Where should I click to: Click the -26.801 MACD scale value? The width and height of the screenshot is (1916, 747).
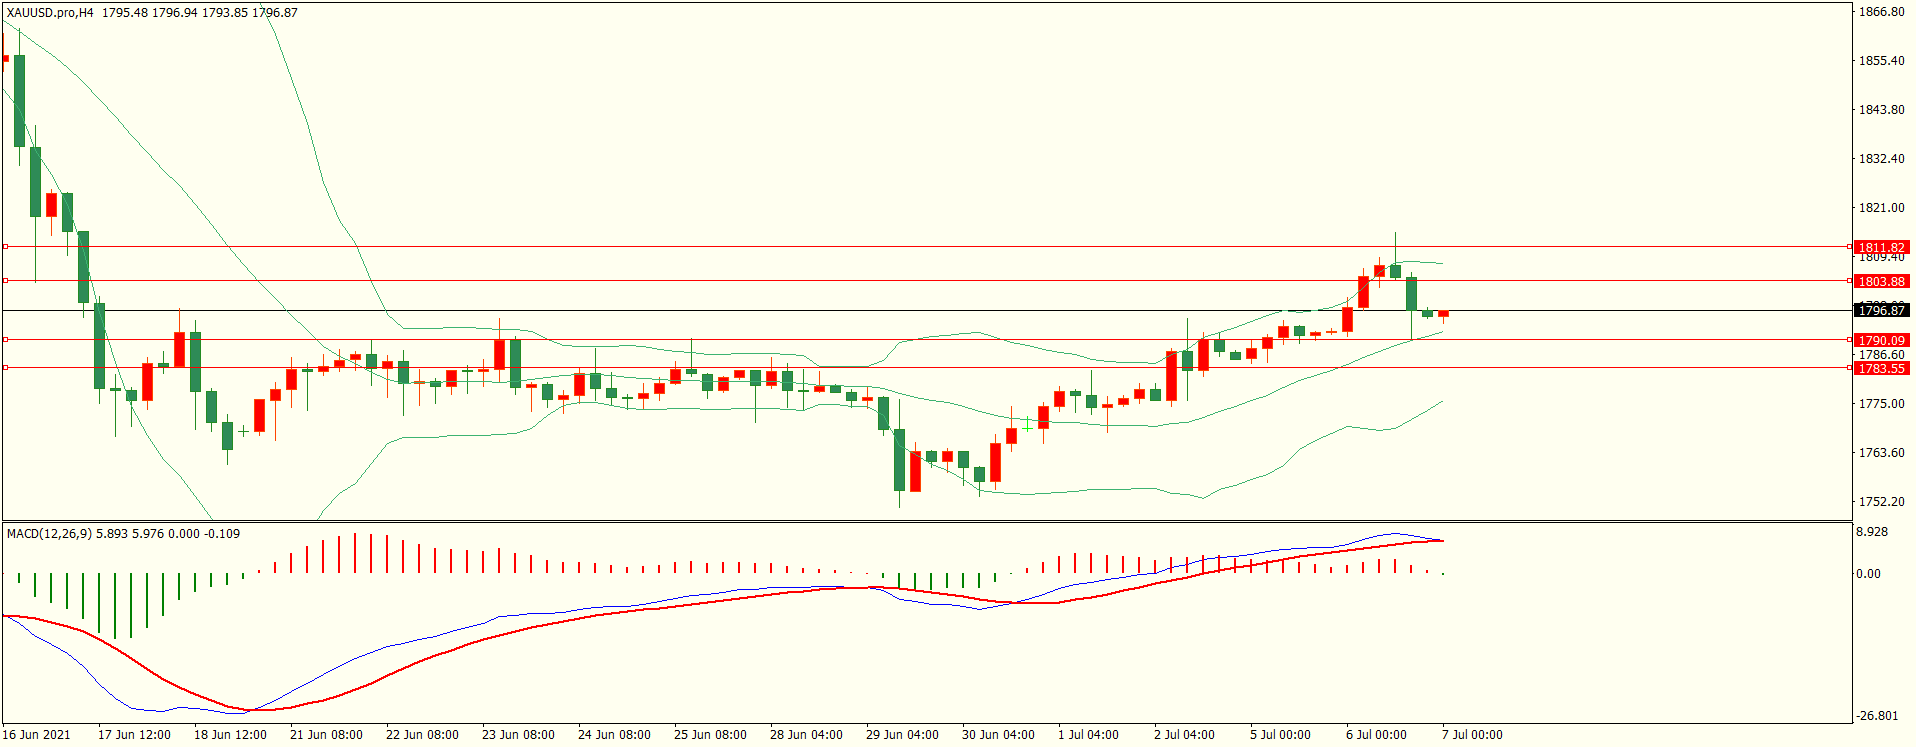1877,716
